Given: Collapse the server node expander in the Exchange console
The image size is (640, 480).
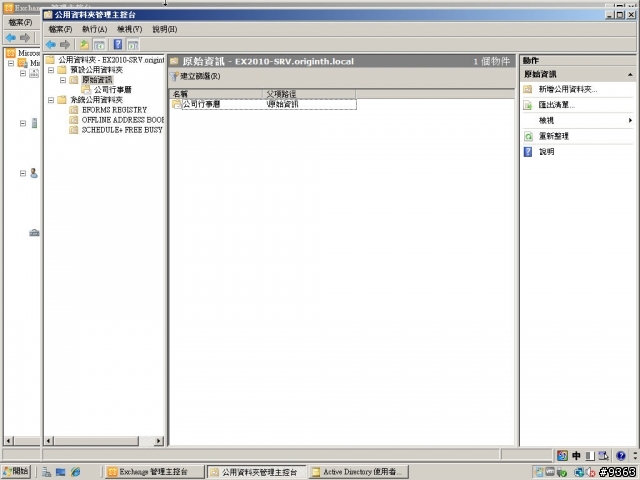Looking at the screenshot, I should coord(23,123).
